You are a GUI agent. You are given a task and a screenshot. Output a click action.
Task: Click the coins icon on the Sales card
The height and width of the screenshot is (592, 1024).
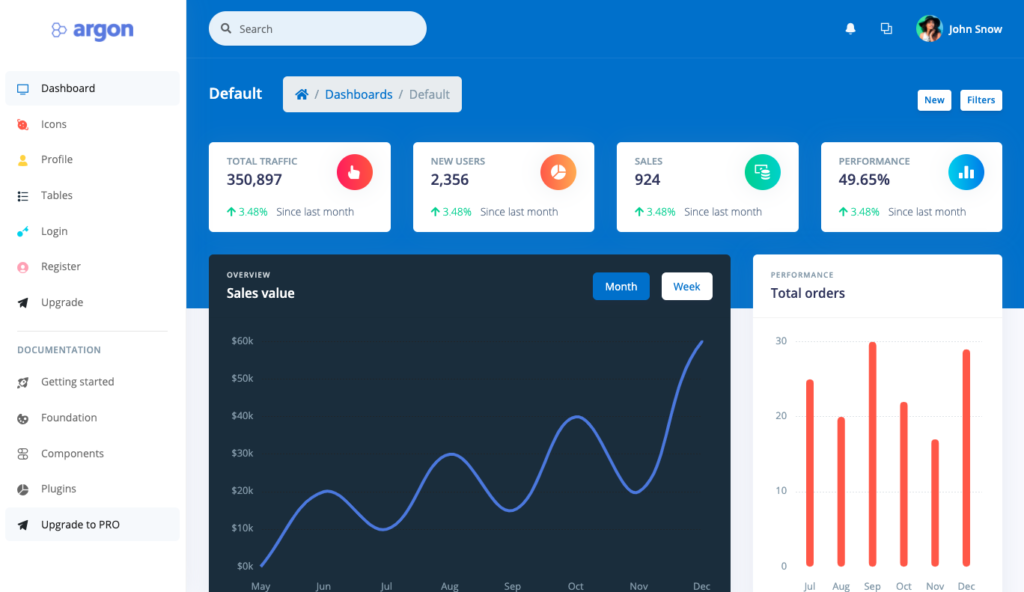coord(762,172)
